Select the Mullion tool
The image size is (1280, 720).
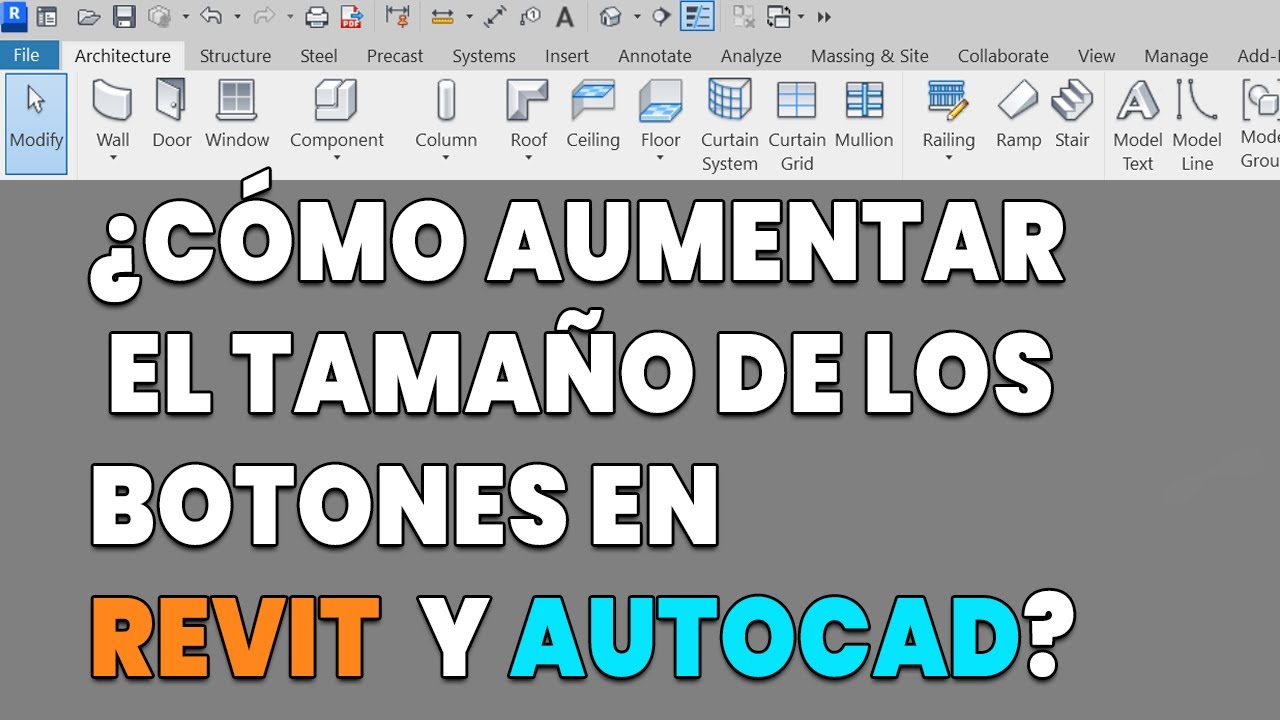pyautogui.click(x=864, y=114)
